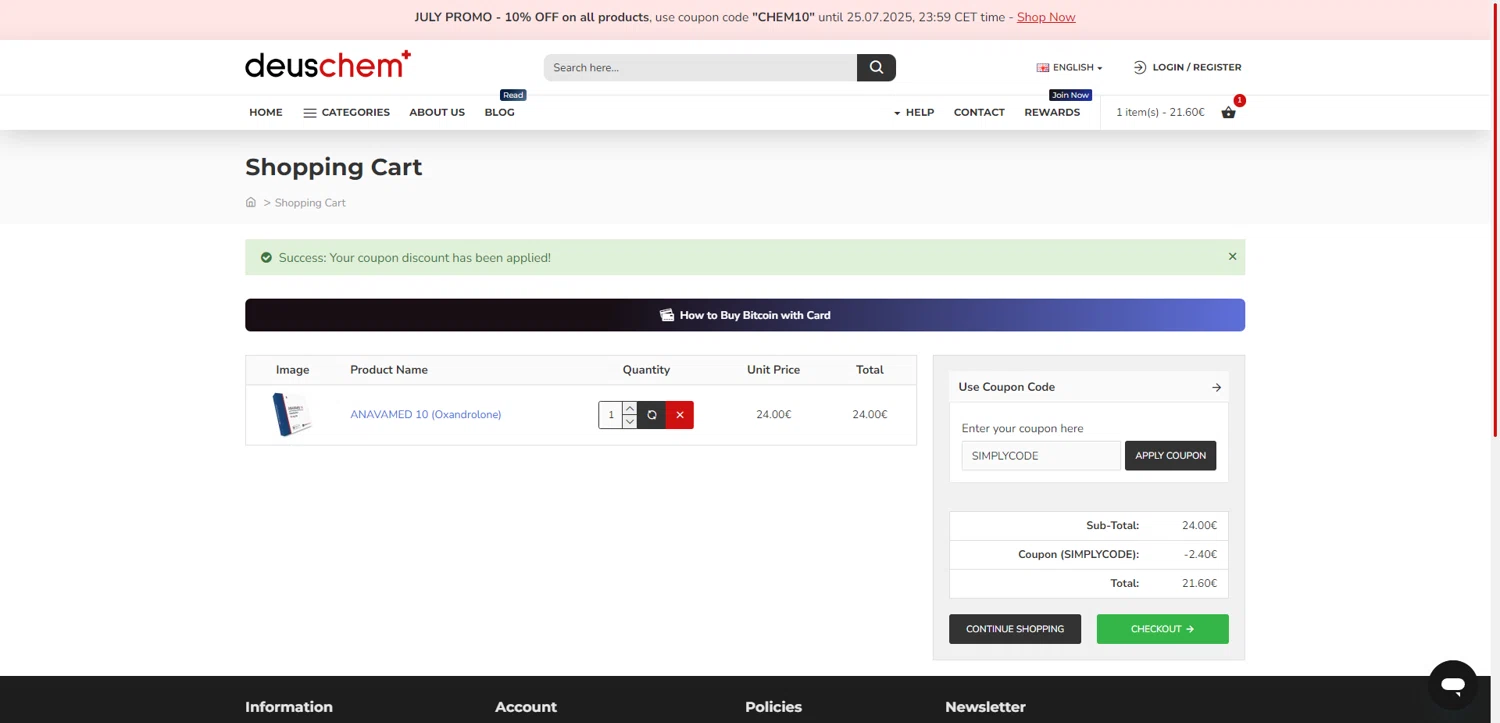This screenshot has width=1500, height=723.
Task: Refresh ANAVAMED quantity with update icon
Action: [652, 415]
